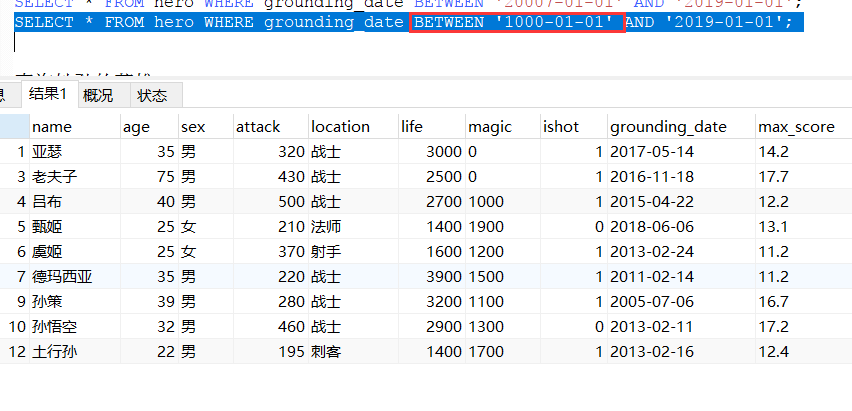Select the age column header
The width and height of the screenshot is (852, 411).
pyautogui.click(x=149, y=127)
